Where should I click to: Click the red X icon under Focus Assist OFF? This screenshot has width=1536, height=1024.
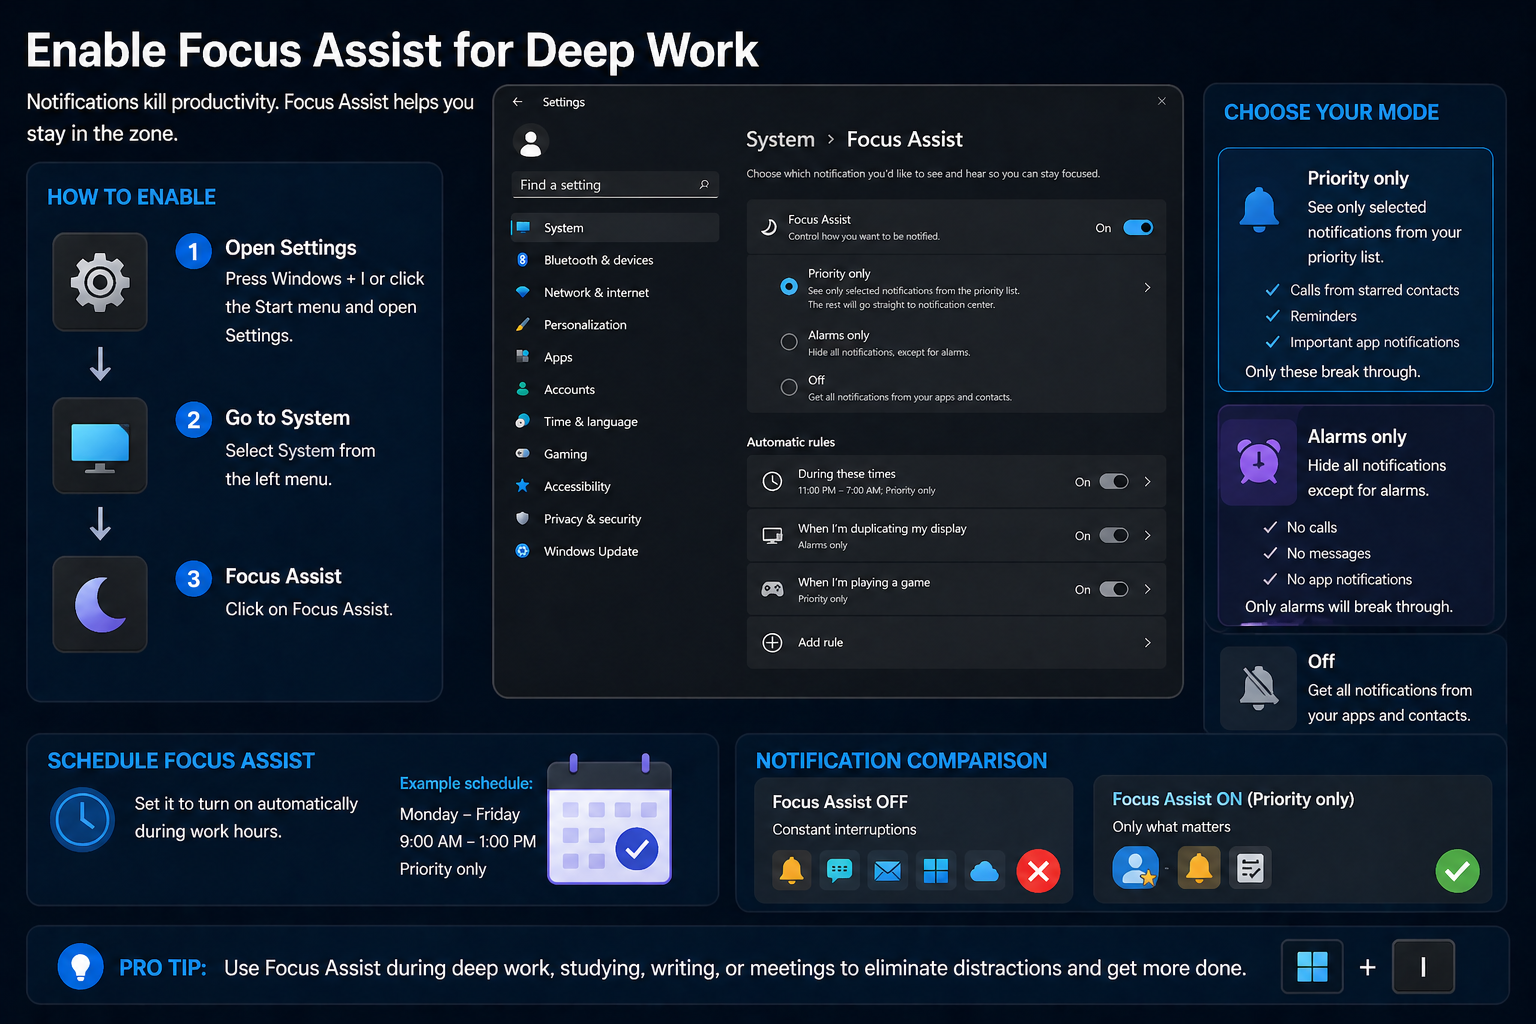[x=1038, y=871]
